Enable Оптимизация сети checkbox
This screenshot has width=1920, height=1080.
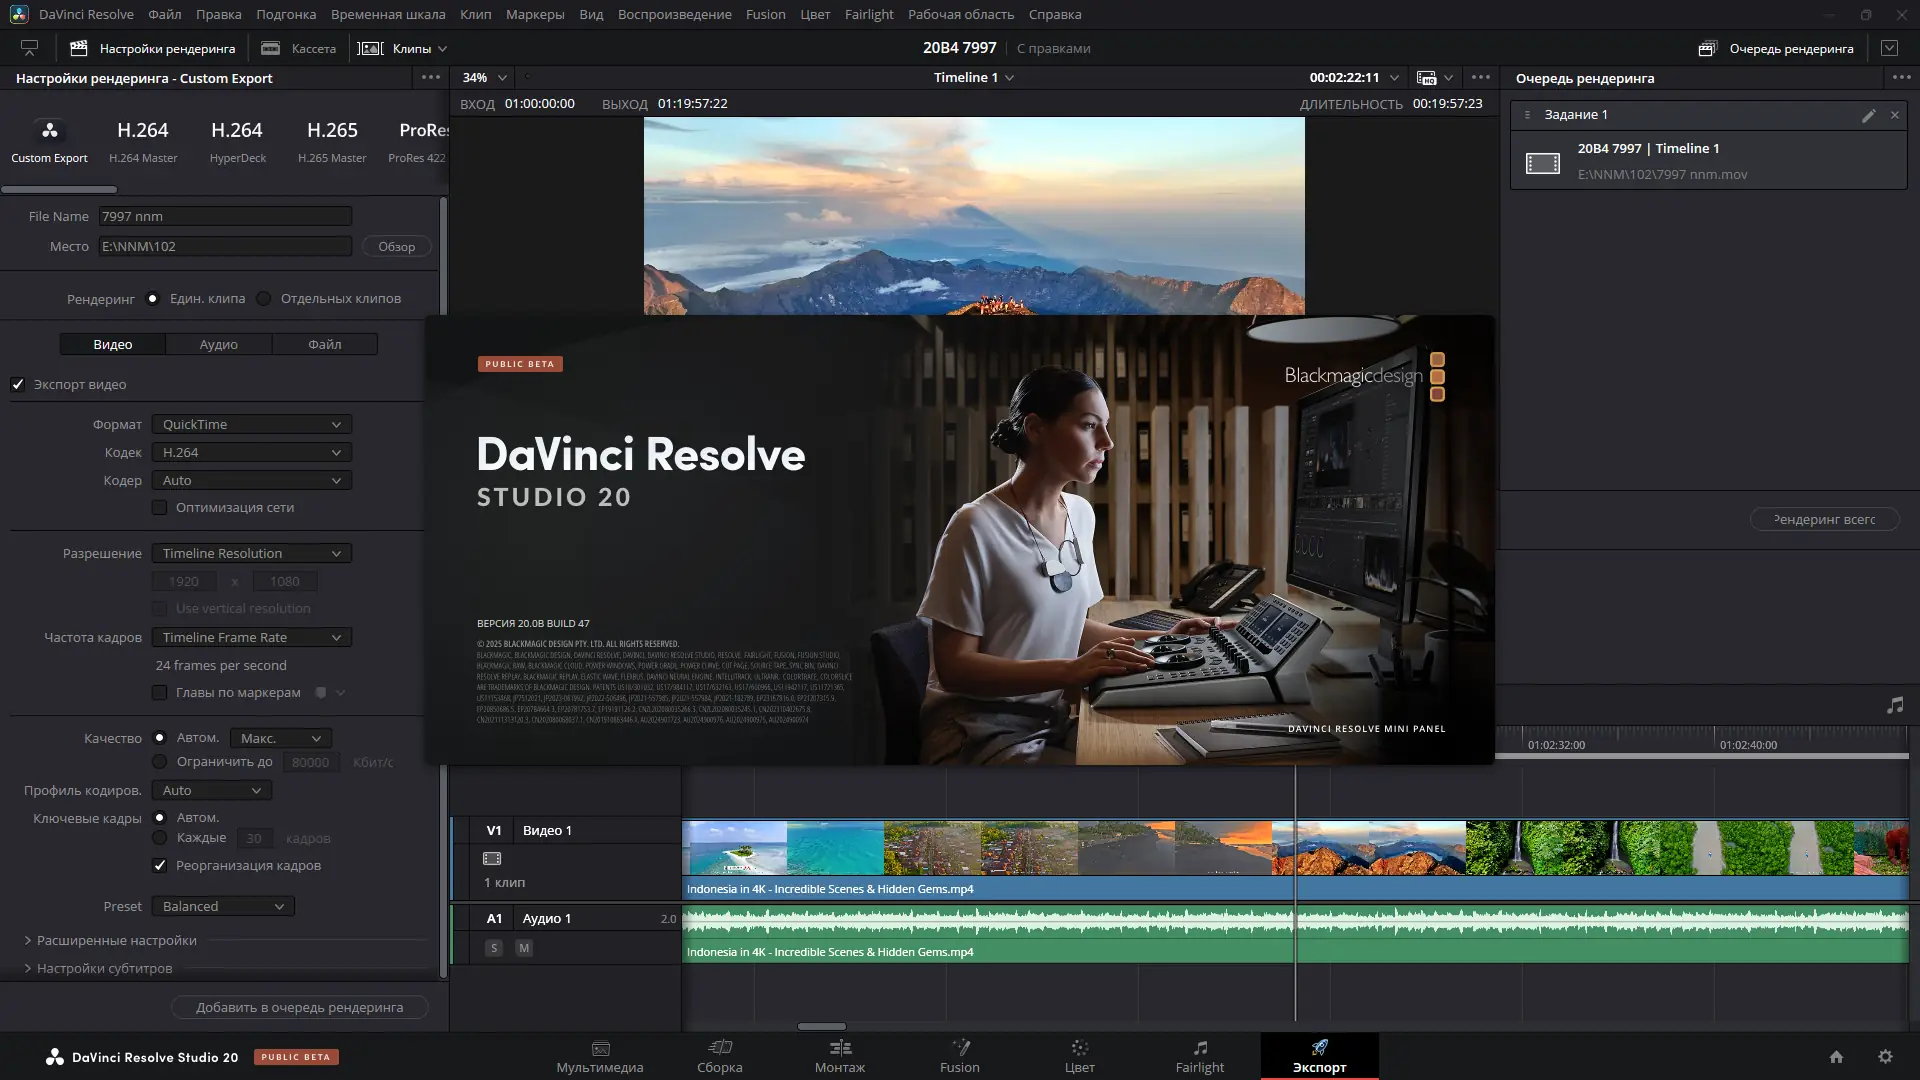(x=159, y=508)
